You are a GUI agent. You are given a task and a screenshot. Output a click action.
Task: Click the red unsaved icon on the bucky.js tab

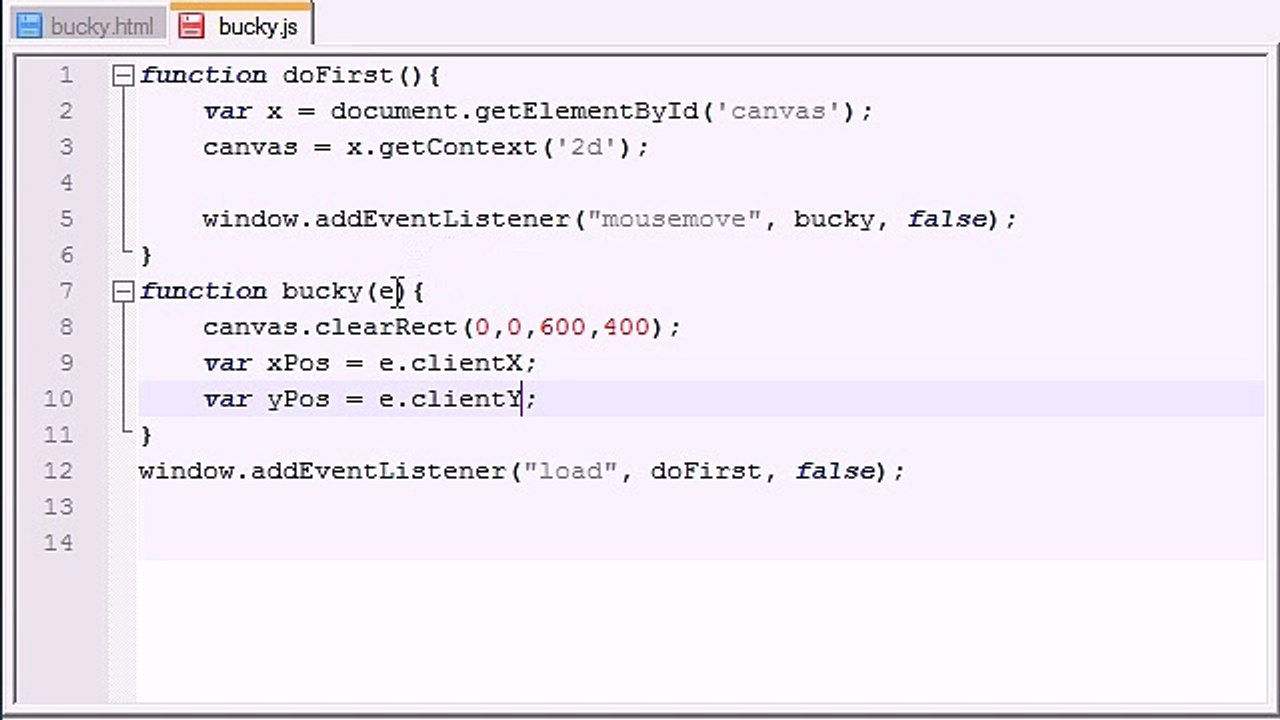pos(191,26)
